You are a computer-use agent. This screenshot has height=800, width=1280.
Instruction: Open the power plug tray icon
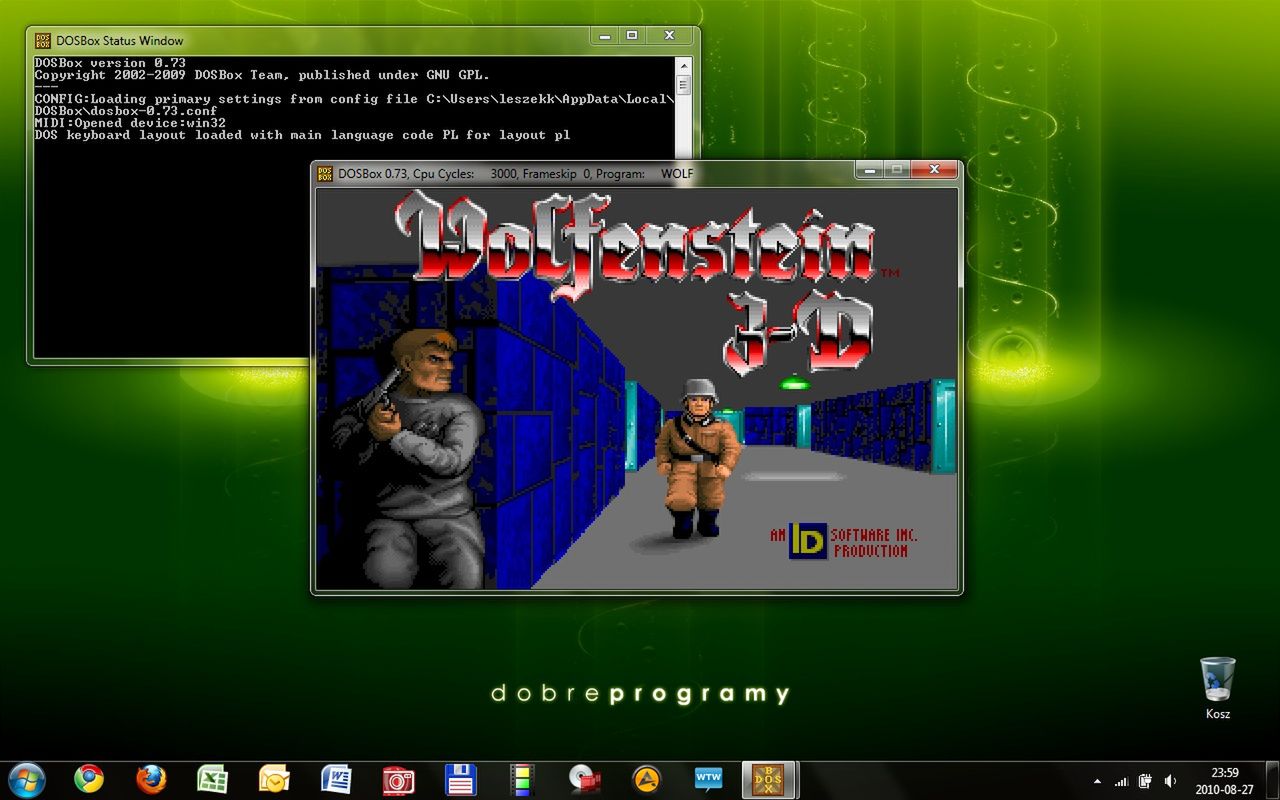1146,781
